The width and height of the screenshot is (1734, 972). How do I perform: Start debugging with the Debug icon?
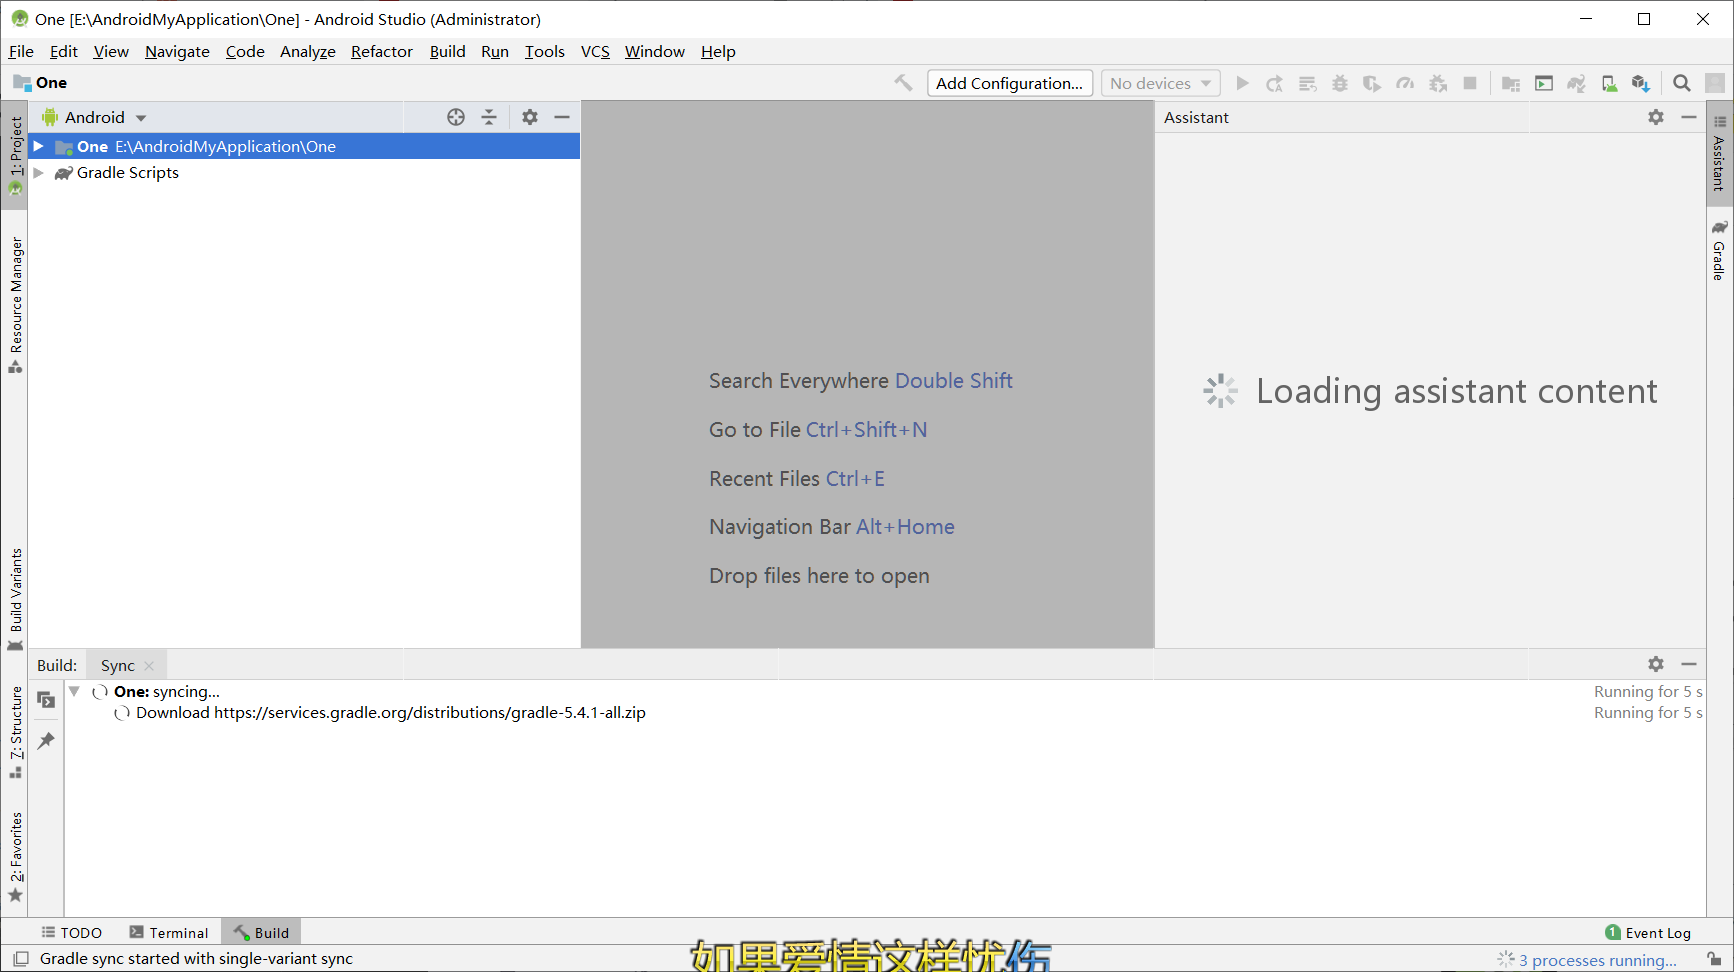(x=1340, y=84)
